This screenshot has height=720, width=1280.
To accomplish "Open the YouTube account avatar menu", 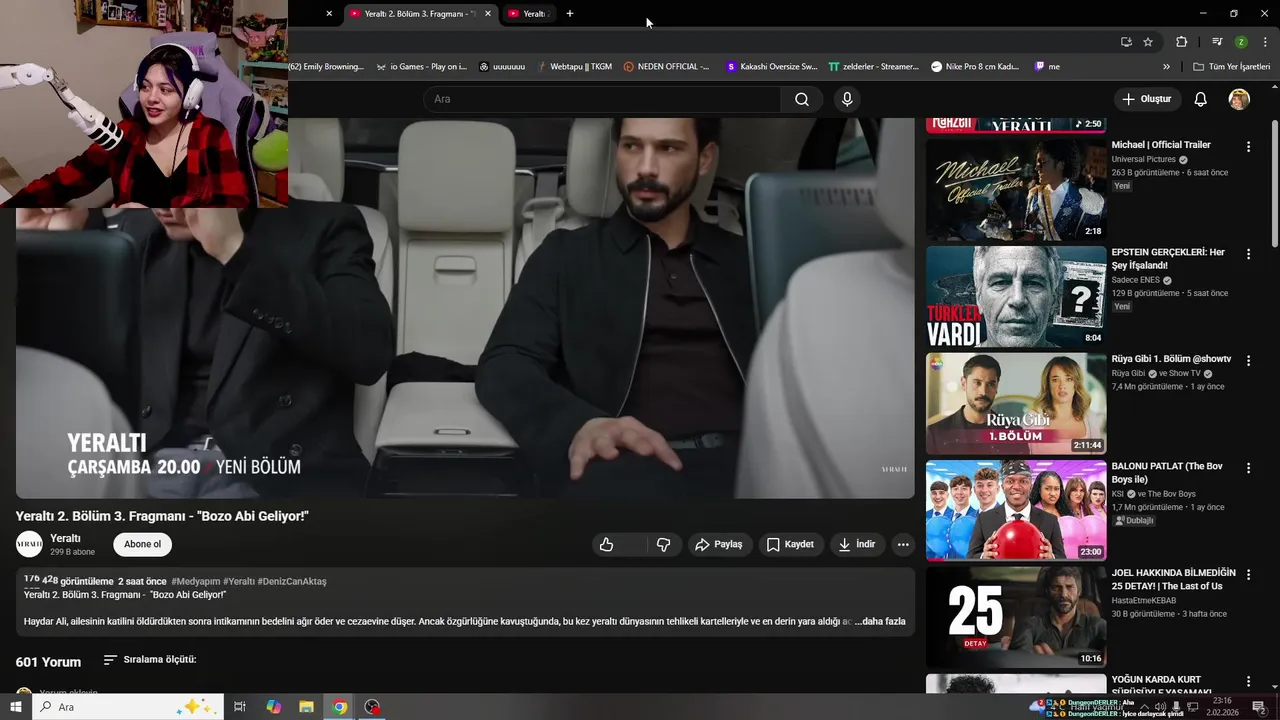I will (1239, 99).
